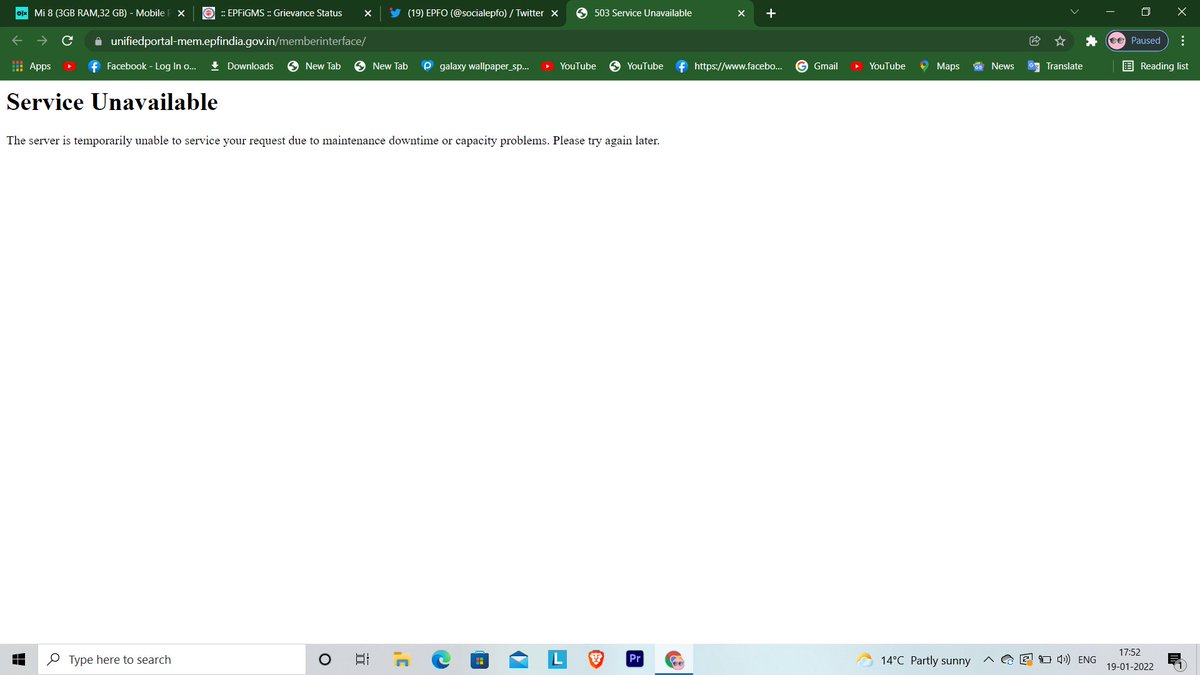Switch to the EPFO Twitter tab

[472, 13]
